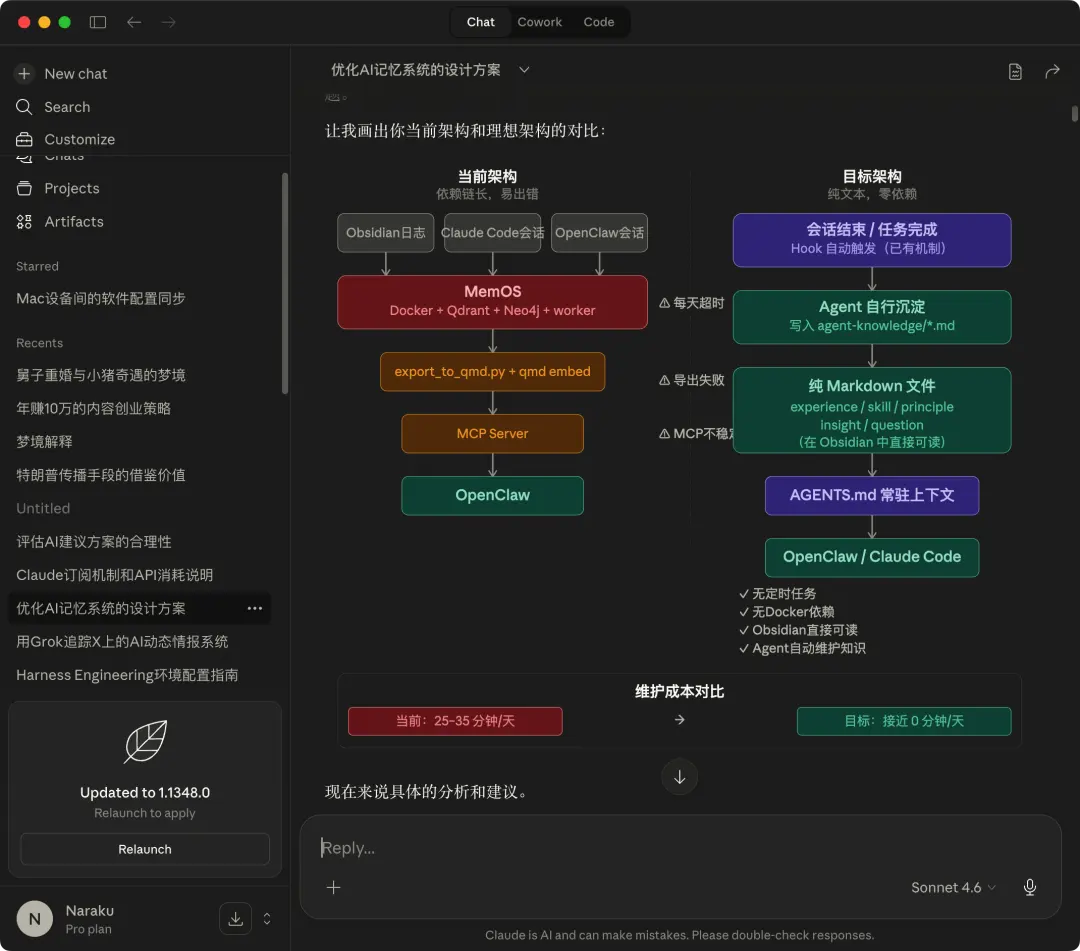Open the Sonnet 4.6 model selector
Viewport: 1080px width, 951px height.
tap(953, 887)
